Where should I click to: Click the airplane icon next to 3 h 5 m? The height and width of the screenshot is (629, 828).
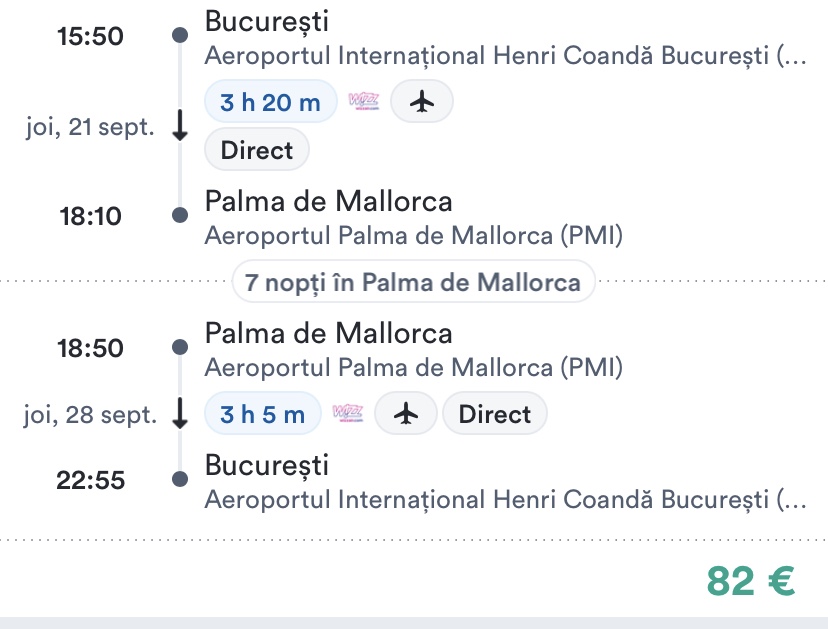pyautogui.click(x=405, y=414)
